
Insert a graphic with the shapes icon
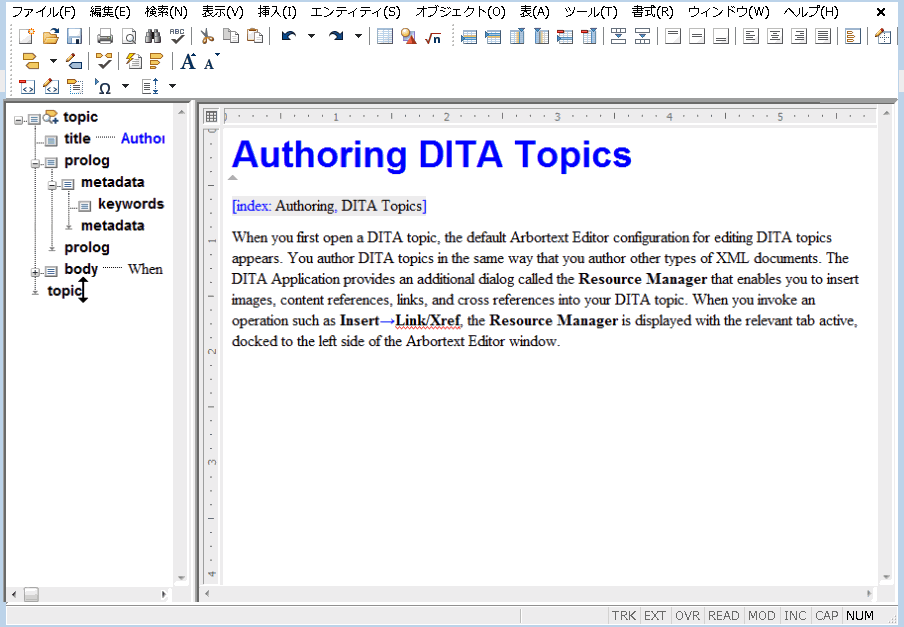(409, 36)
